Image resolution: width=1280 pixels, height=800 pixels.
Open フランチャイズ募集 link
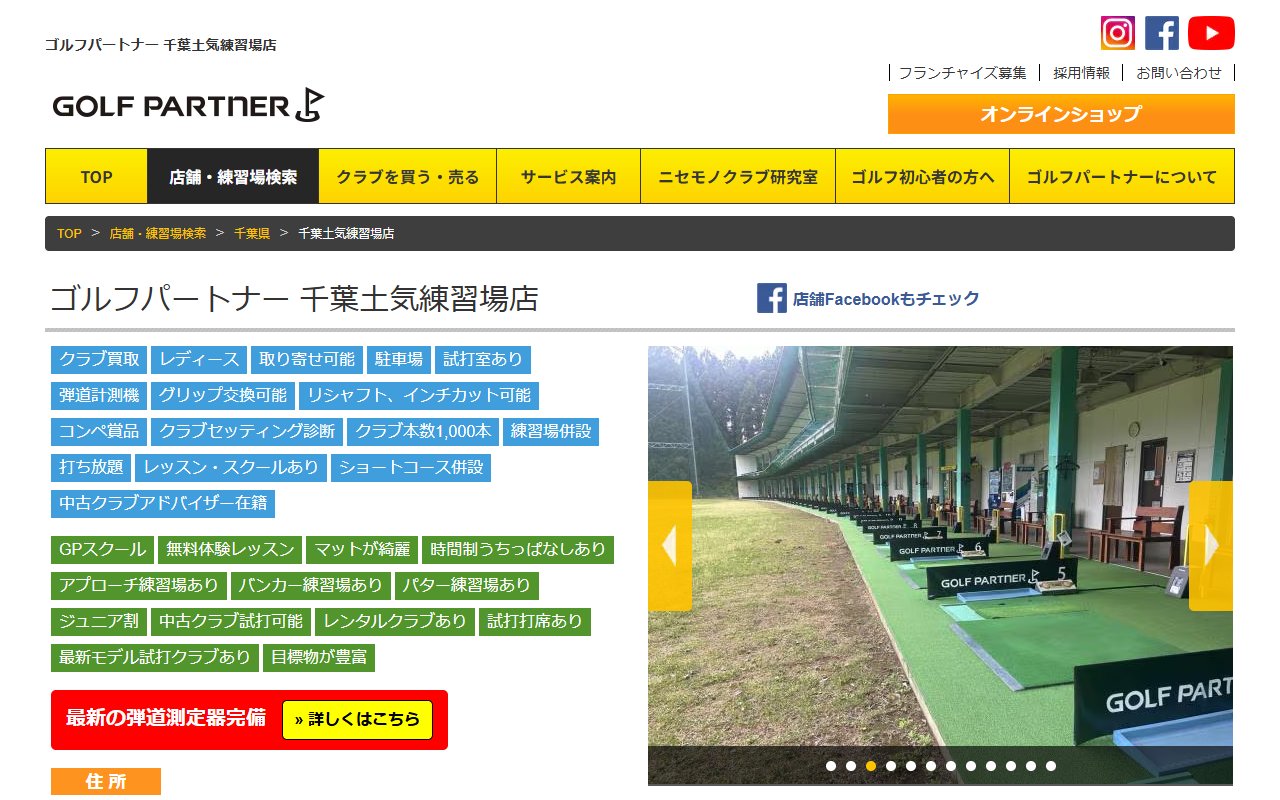pyautogui.click(x=962, y=73)
